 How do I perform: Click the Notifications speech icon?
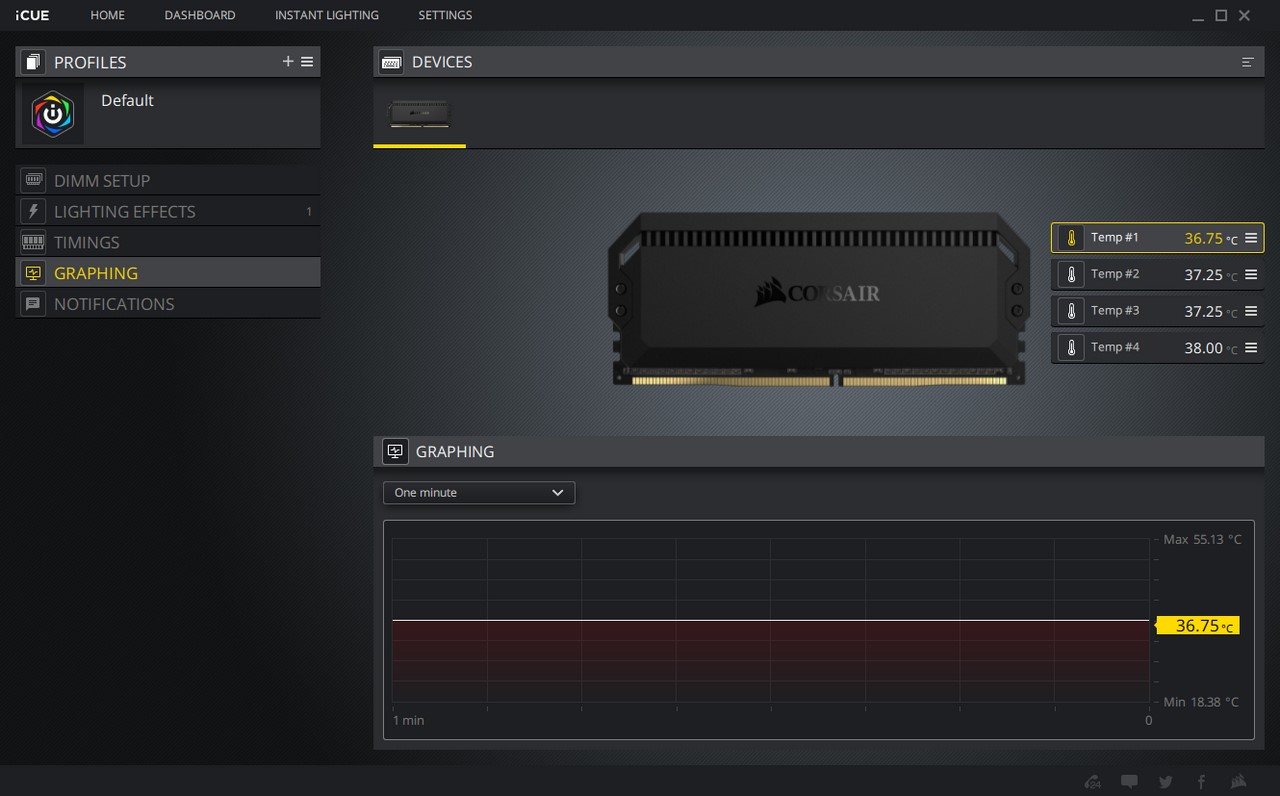[x=33, y=304]
